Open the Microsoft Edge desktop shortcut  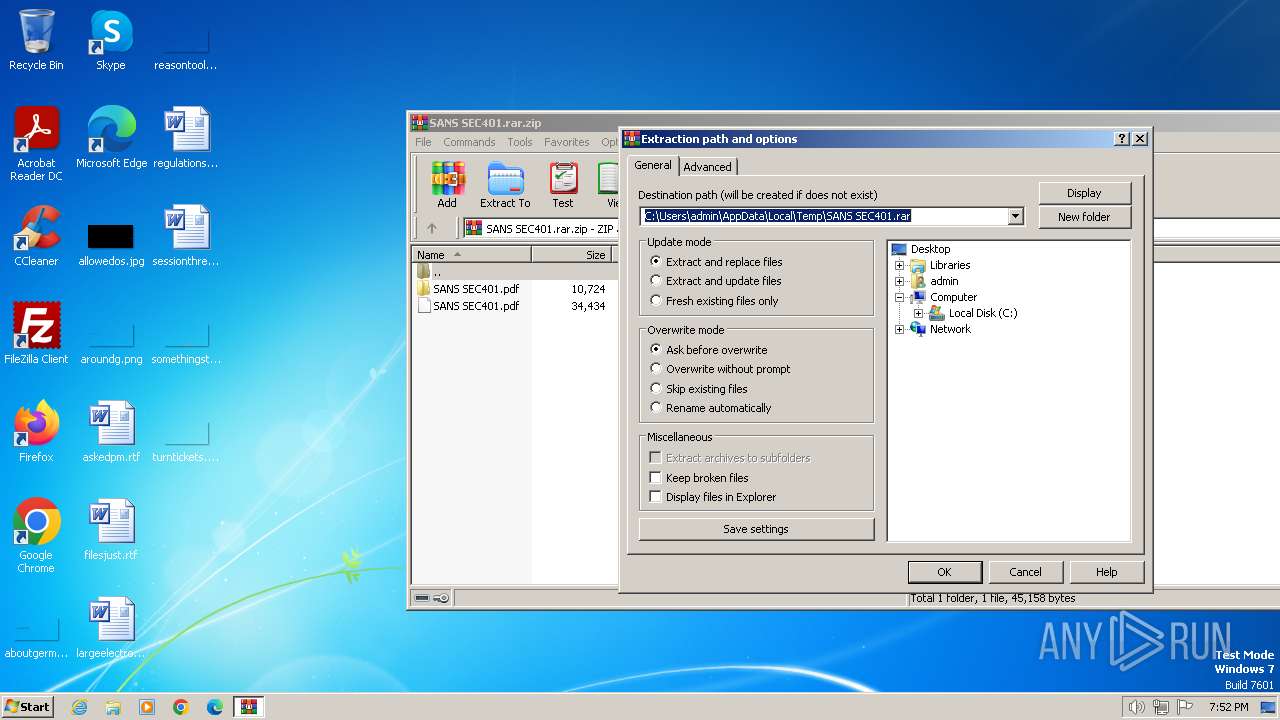point(111,139)
